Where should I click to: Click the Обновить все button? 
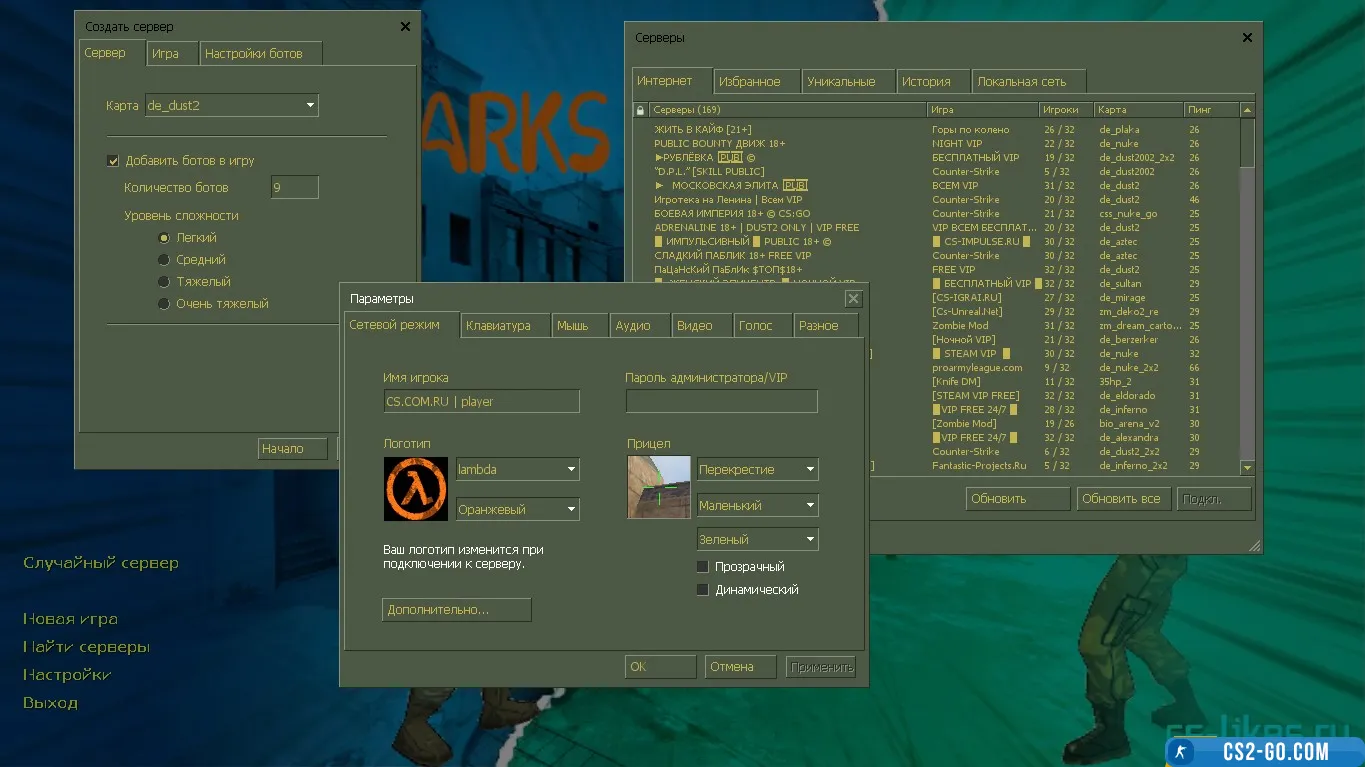1120,499
